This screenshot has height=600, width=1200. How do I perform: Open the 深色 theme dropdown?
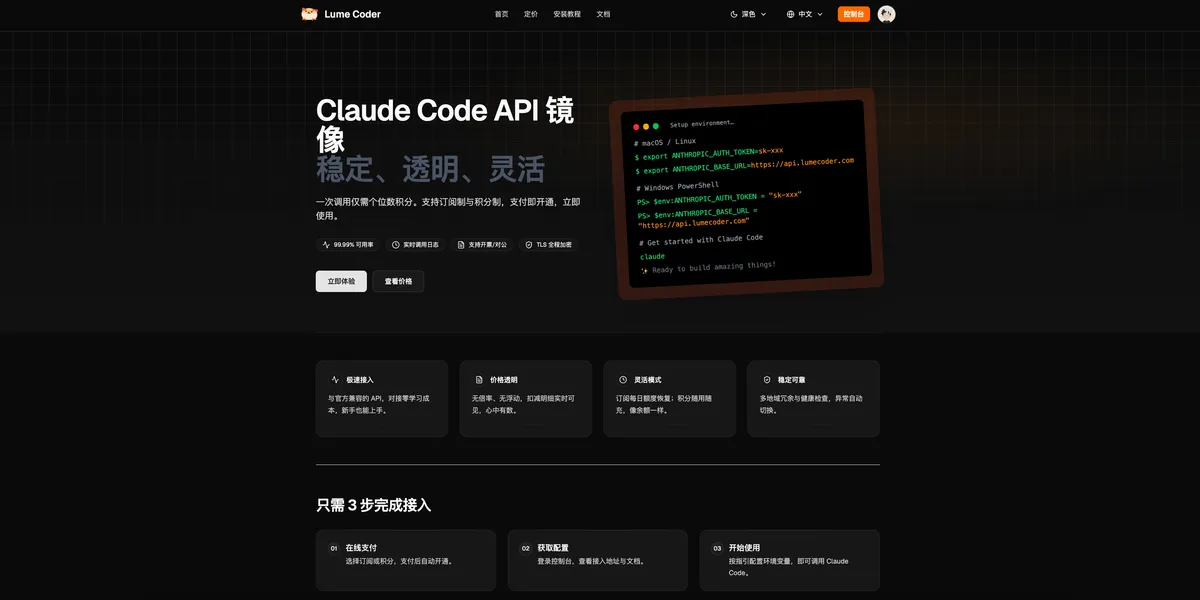click(749, 14)
